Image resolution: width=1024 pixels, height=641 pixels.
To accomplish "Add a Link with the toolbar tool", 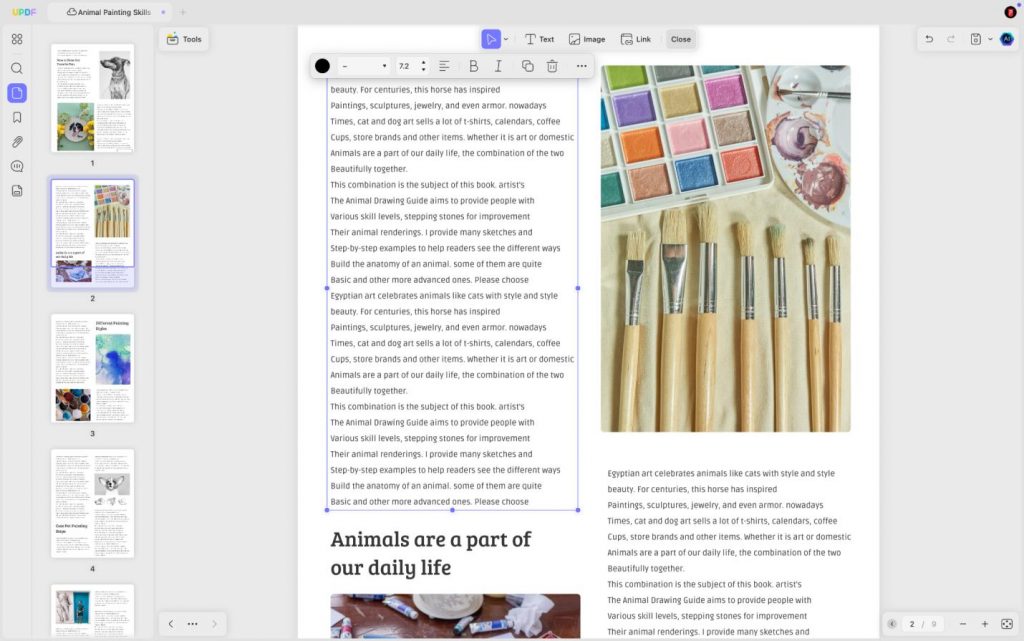I will coord(636,39).
